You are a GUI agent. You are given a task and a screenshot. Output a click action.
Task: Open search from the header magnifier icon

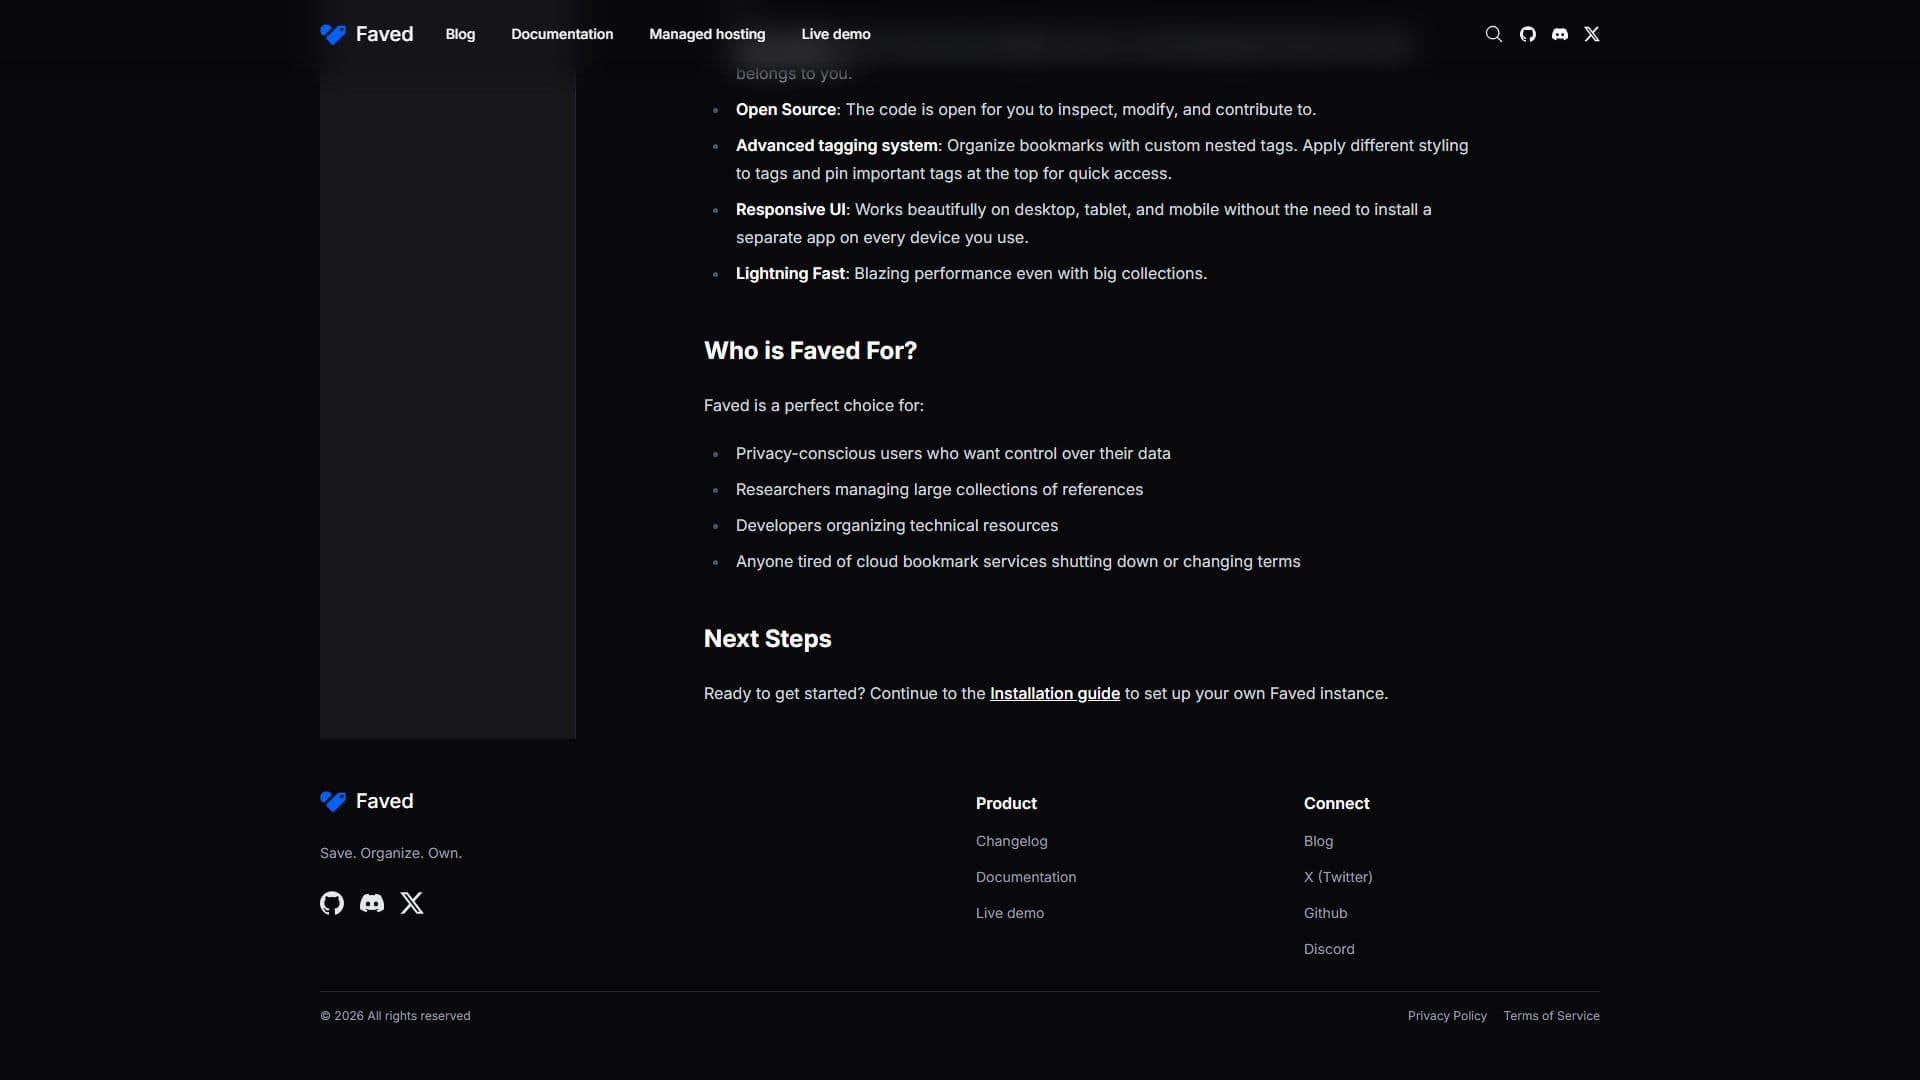(1493, 34)
